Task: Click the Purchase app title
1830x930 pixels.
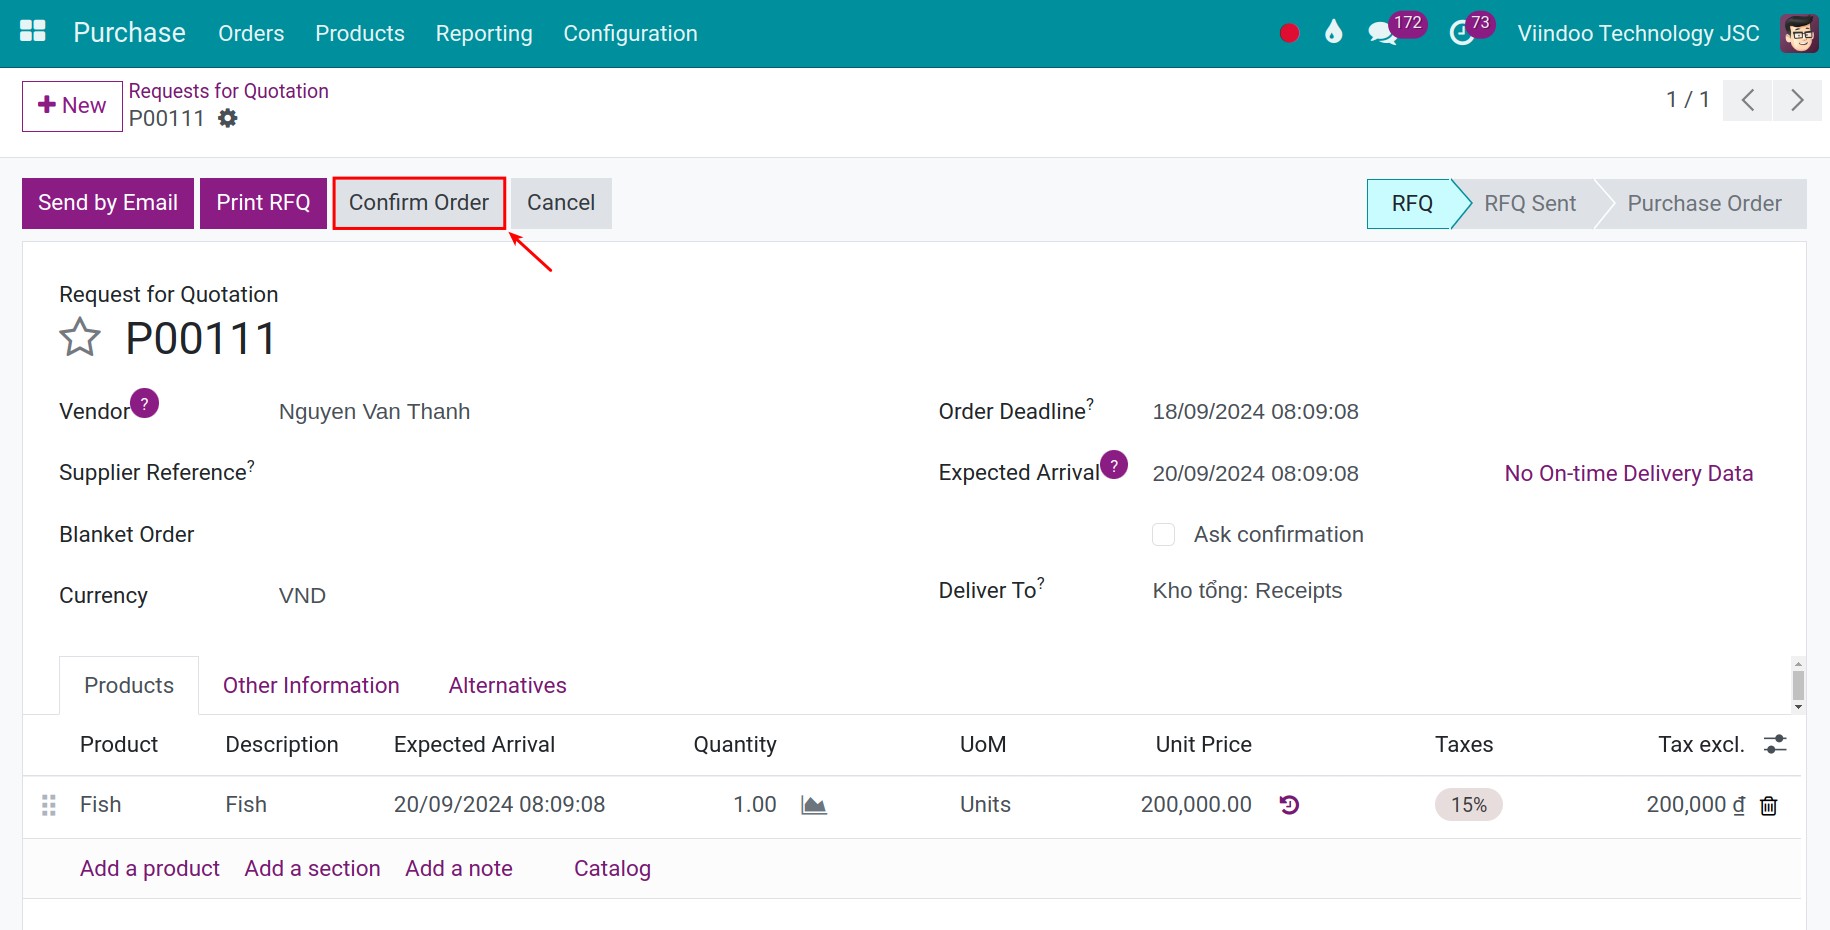Action: coord(129,33)
